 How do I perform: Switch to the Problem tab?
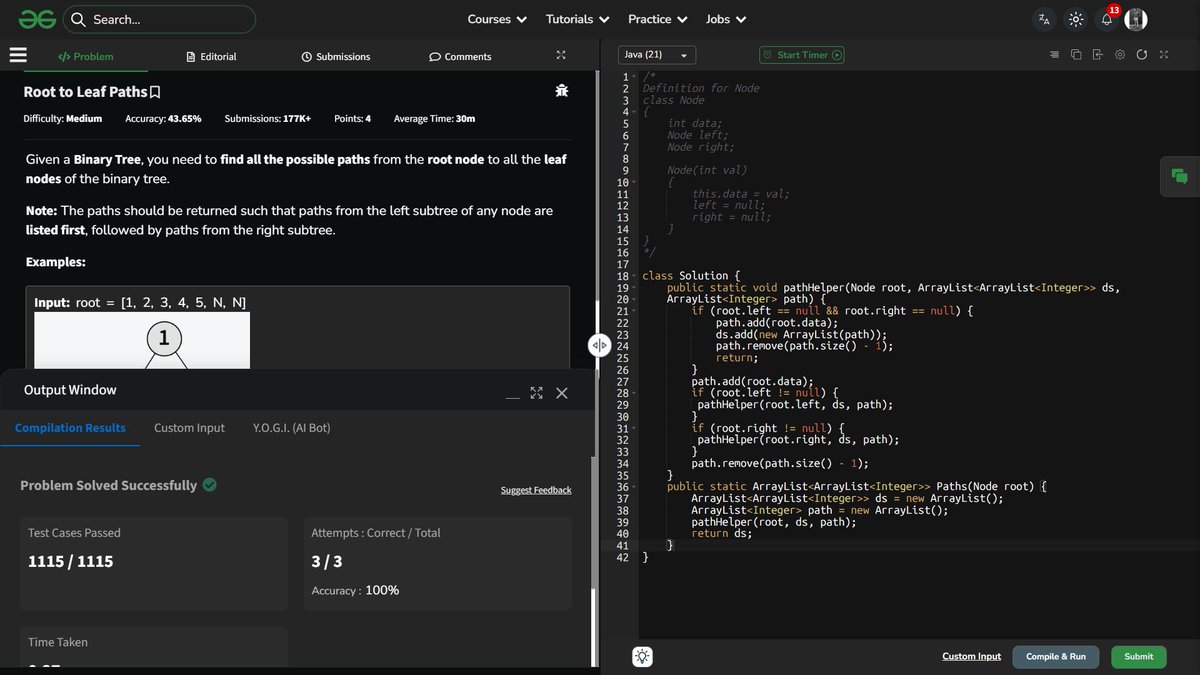(x=86, y=57)
